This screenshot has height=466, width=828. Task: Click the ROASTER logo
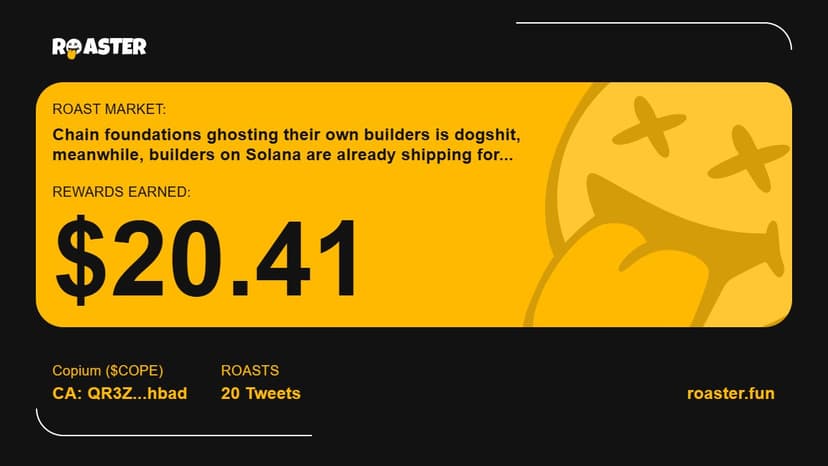tap(99, 47)
